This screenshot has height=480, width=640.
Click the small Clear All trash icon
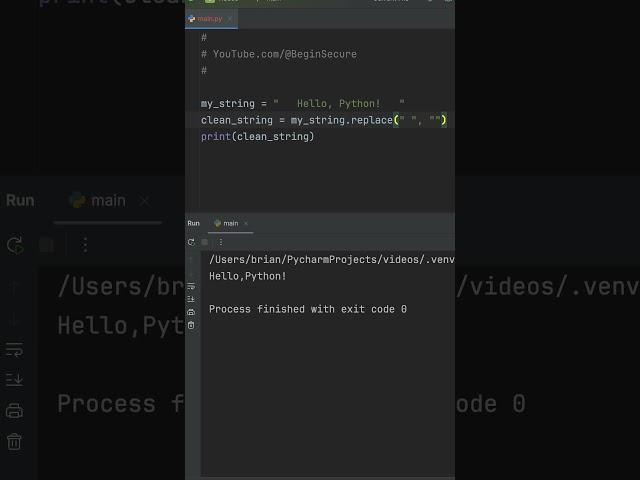191,325
